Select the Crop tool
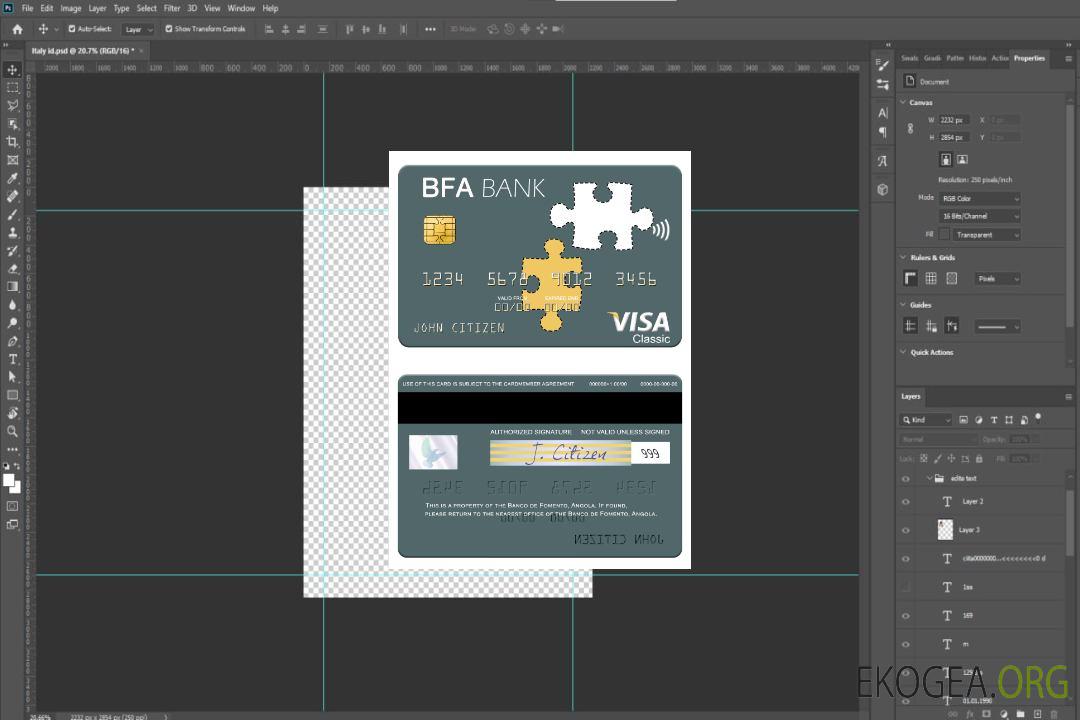 click(12, 142)
